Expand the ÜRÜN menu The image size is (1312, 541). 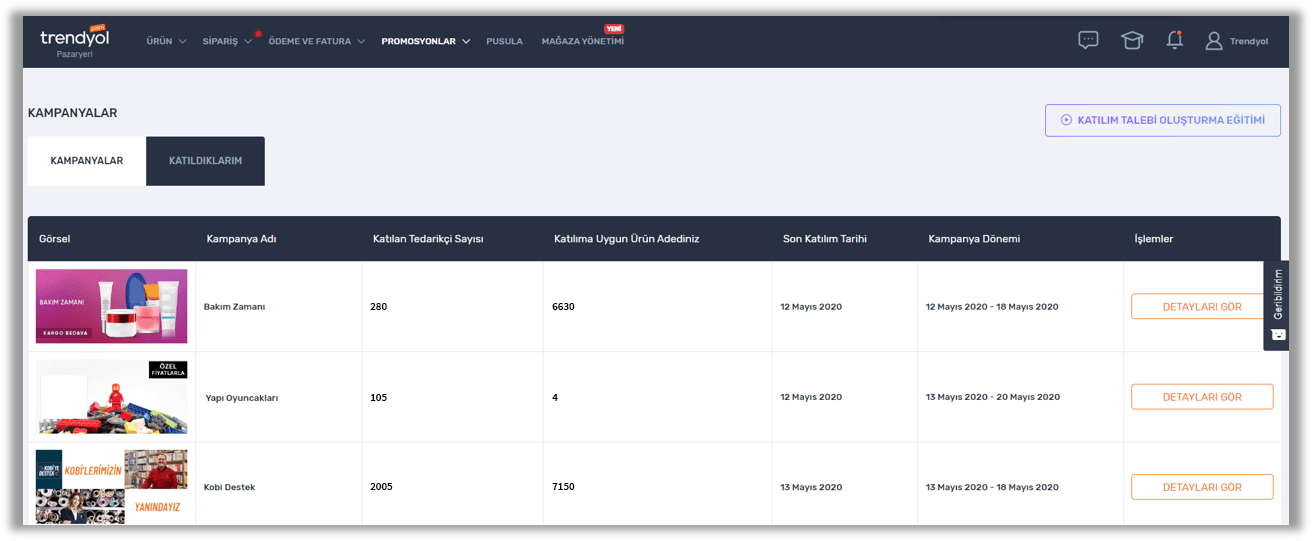166,42
